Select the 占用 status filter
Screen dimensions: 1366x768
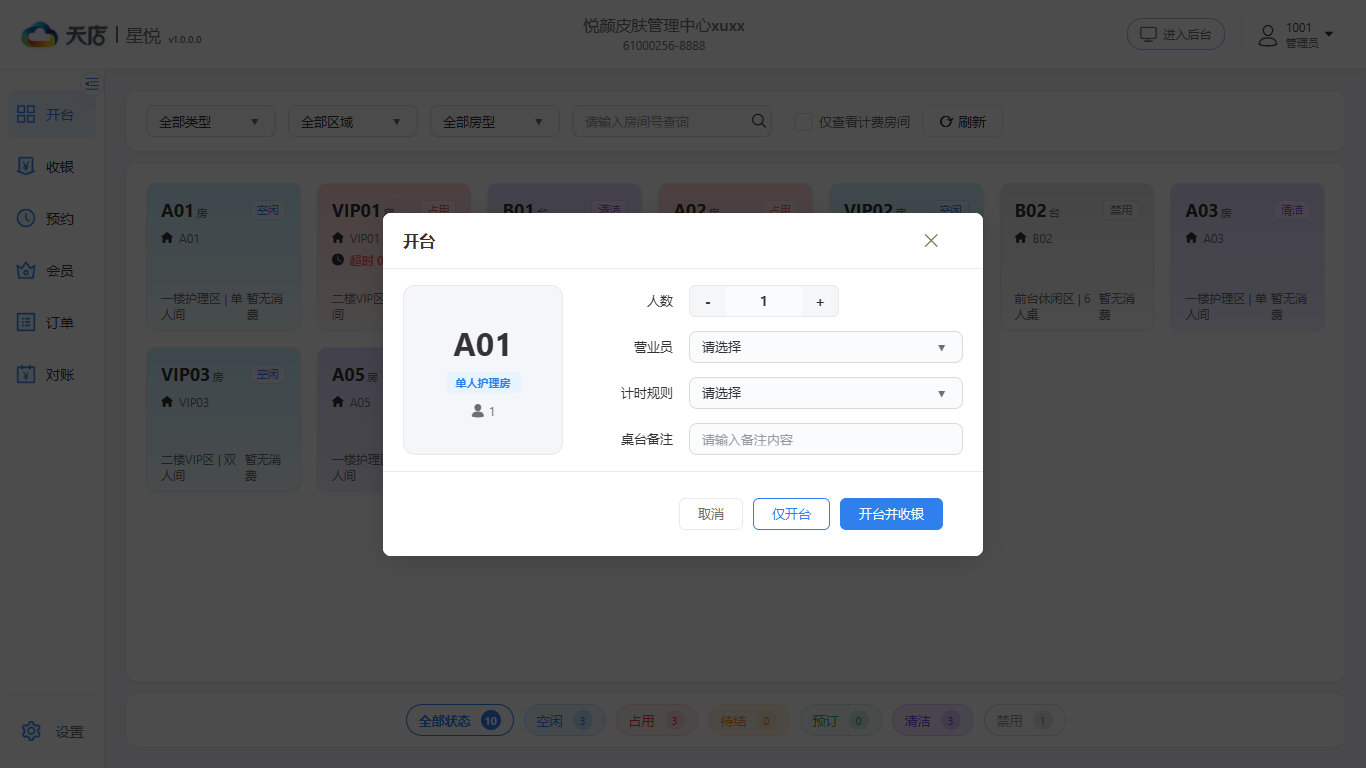656,720
